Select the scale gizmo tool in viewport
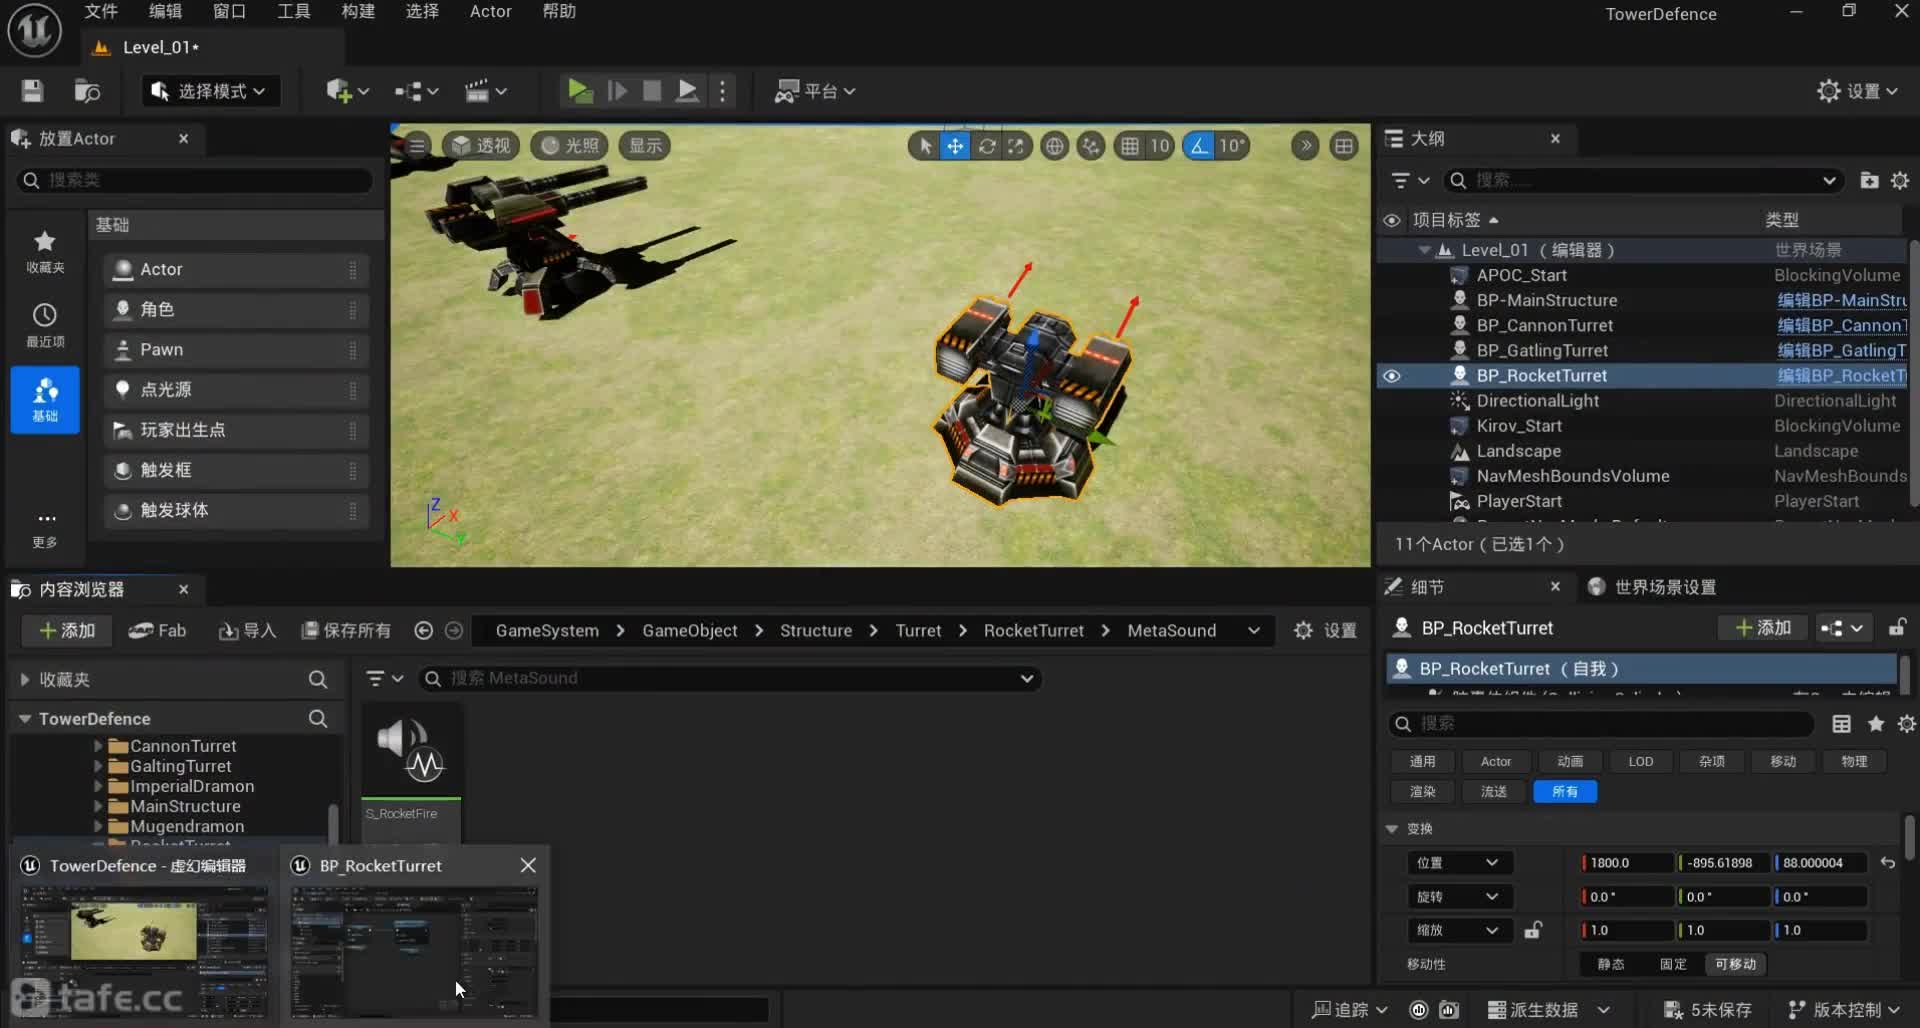 click(1016, 146)
